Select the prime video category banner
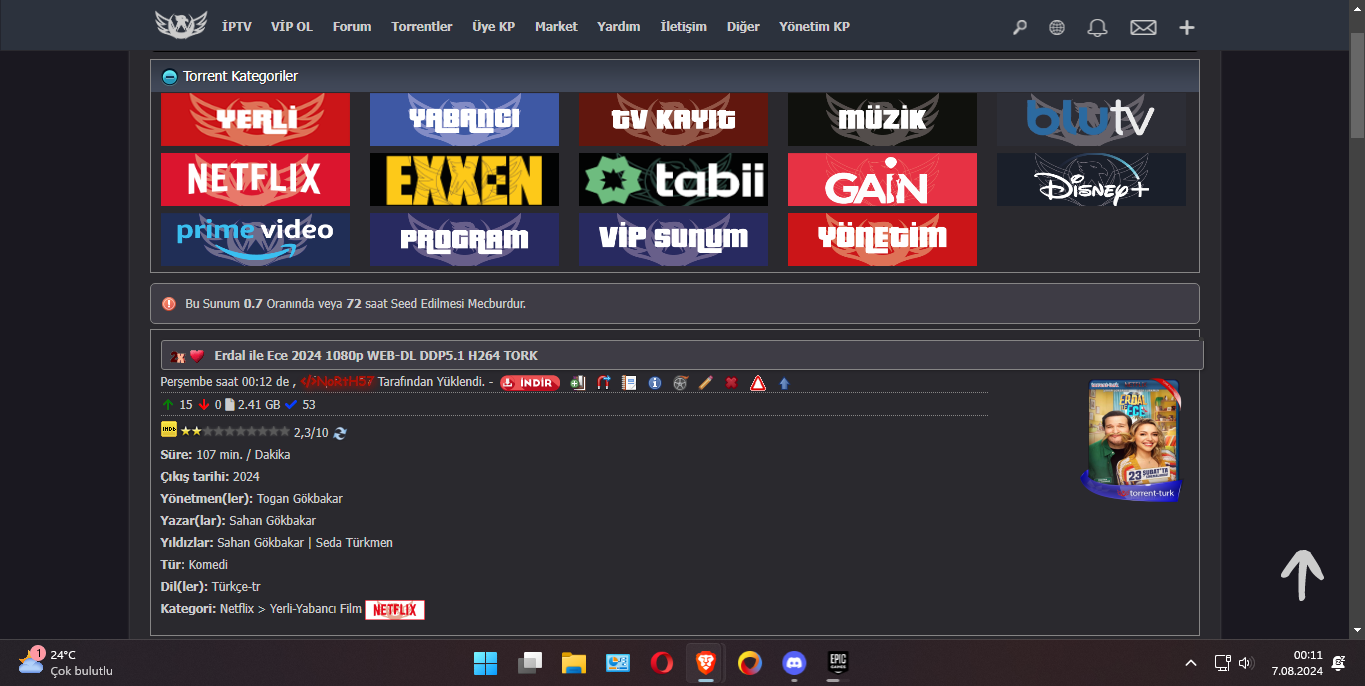 coord(256,240)
